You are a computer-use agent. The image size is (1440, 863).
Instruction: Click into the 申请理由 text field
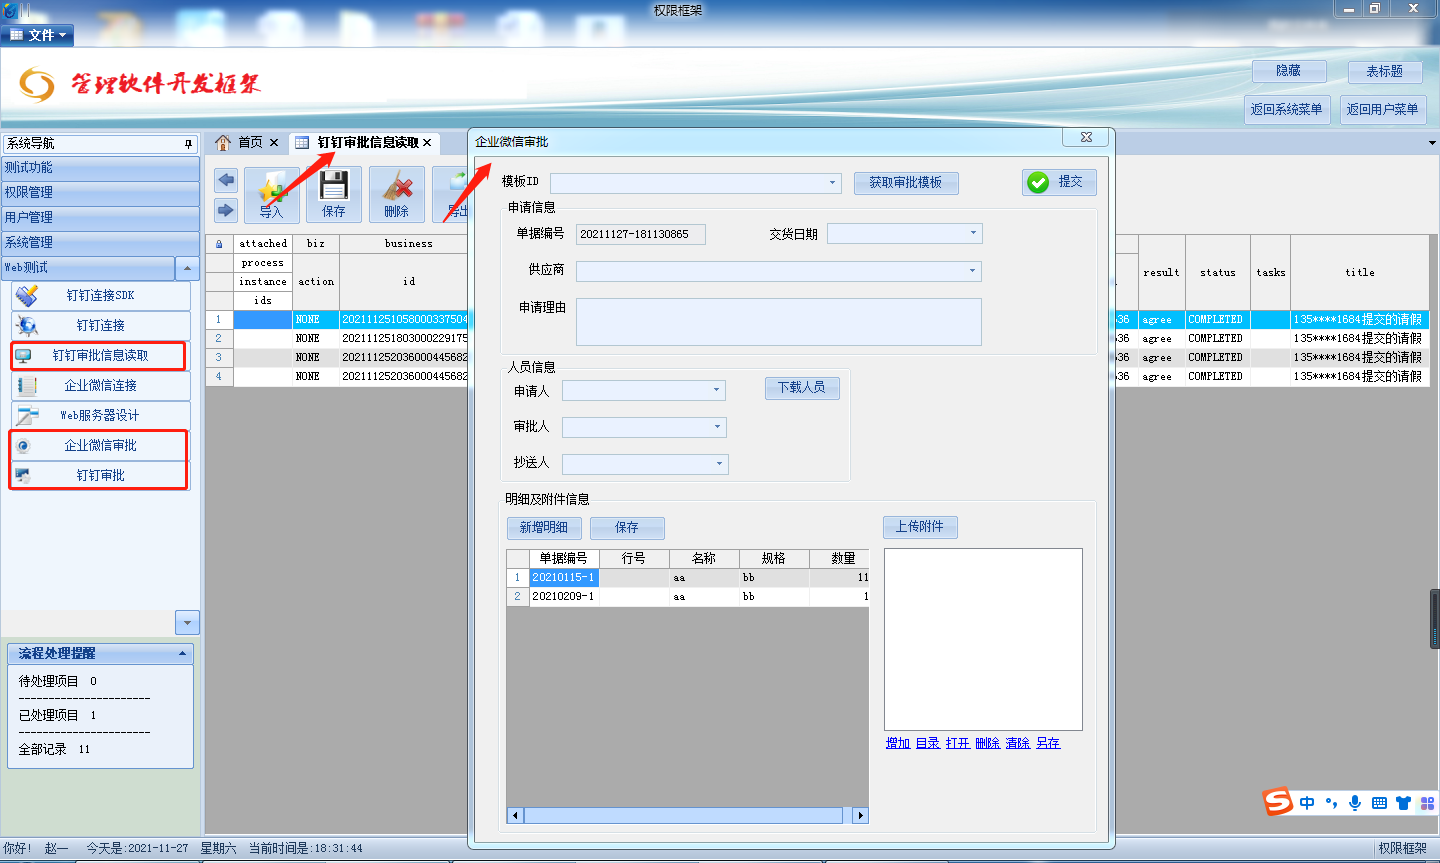[x=778, y=322]
